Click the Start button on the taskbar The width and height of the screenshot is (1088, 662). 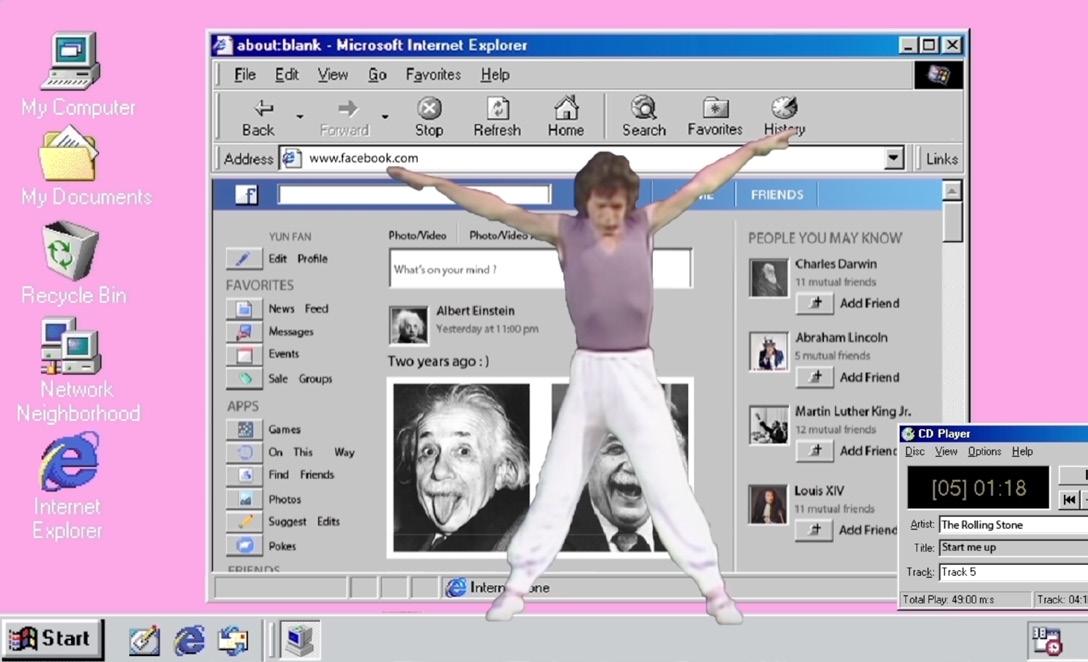point(52,639)
